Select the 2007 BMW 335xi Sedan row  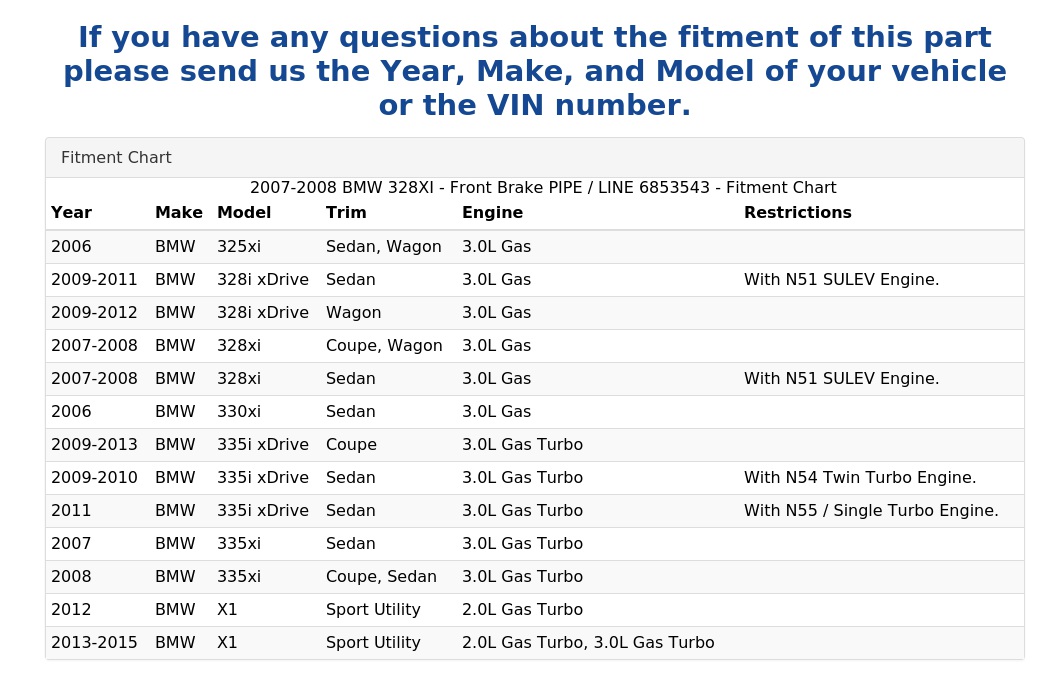(535, 544)
